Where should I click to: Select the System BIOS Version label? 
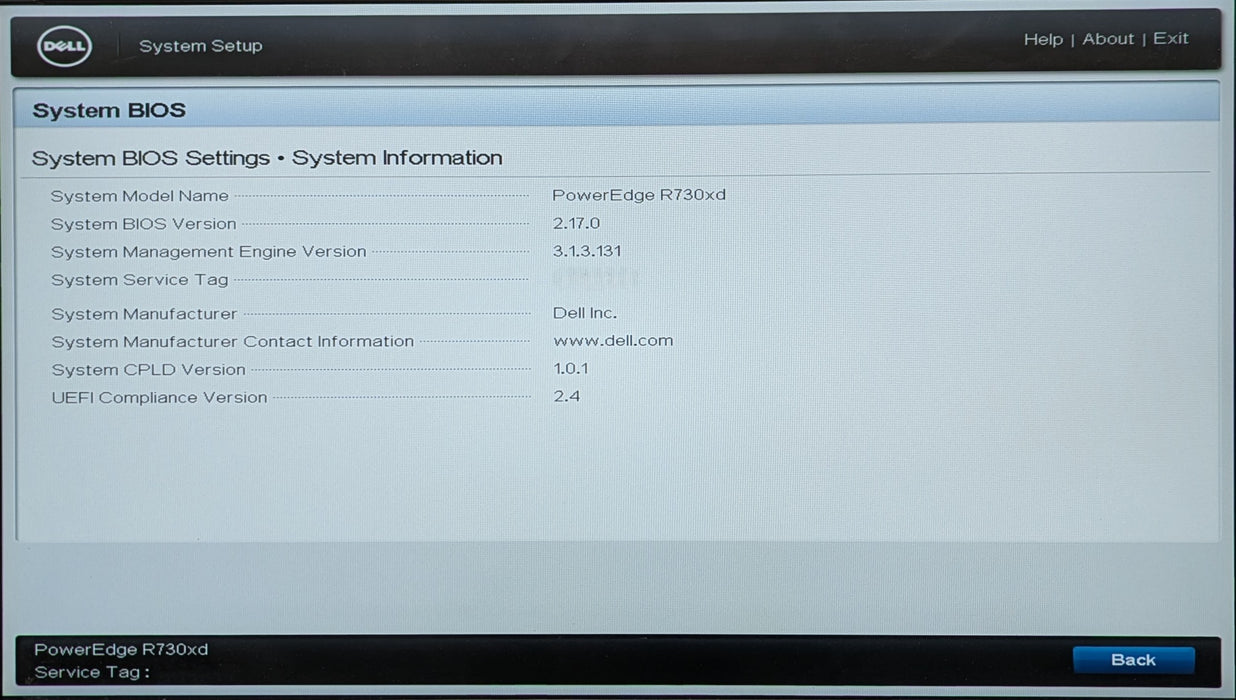tap(144, 224)
